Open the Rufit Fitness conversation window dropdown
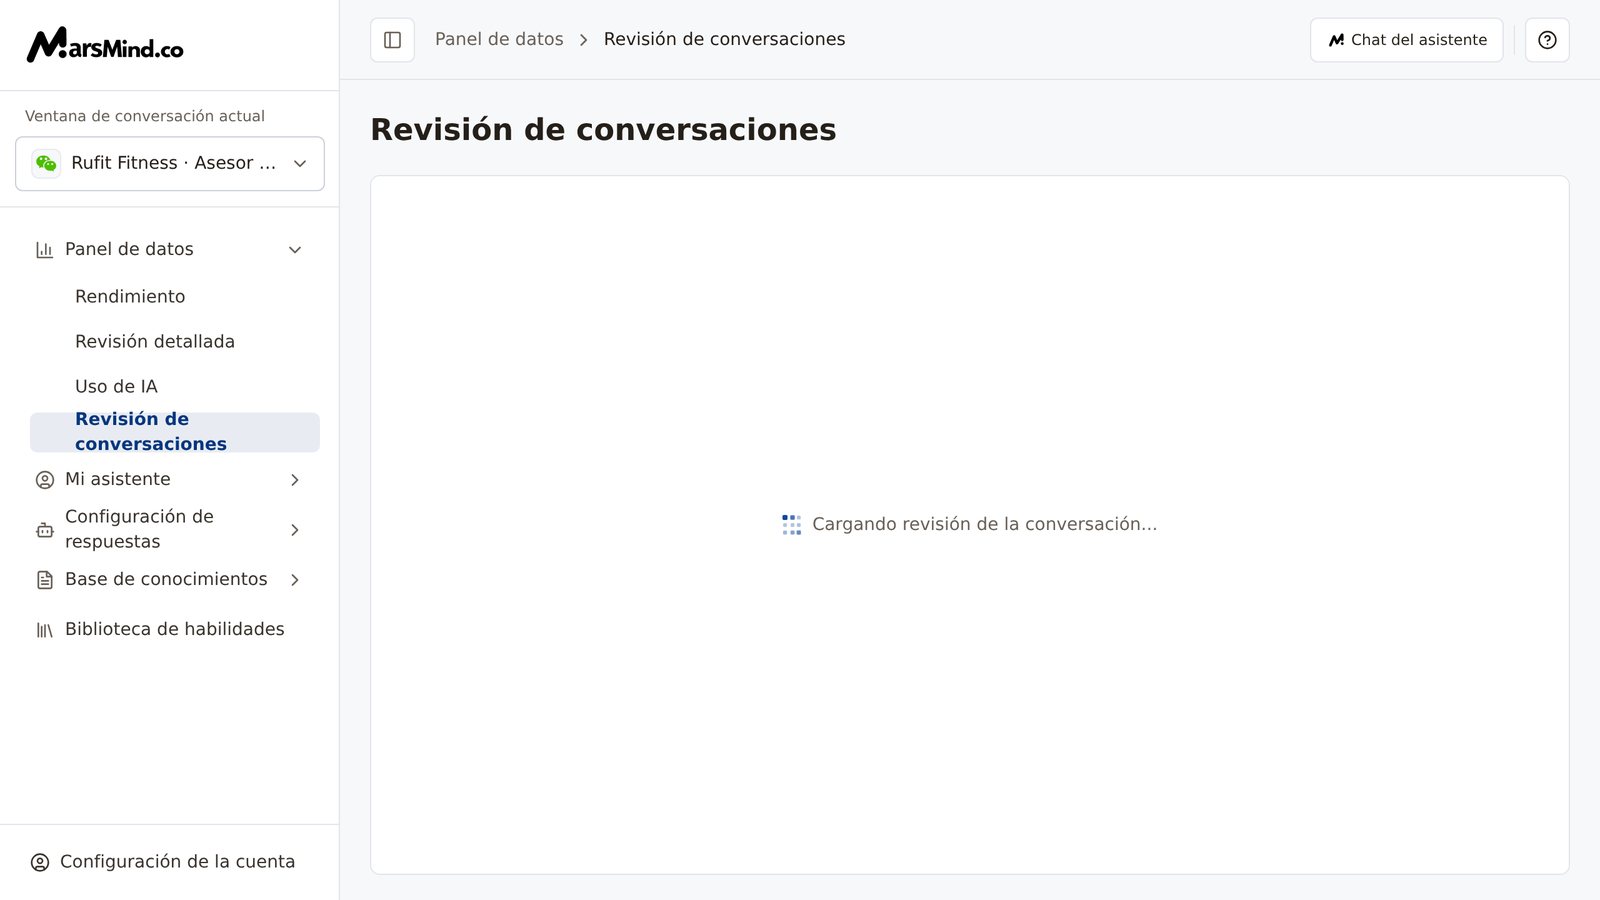1600x900 pixels. pyautogui.click(x=170, y=164)
